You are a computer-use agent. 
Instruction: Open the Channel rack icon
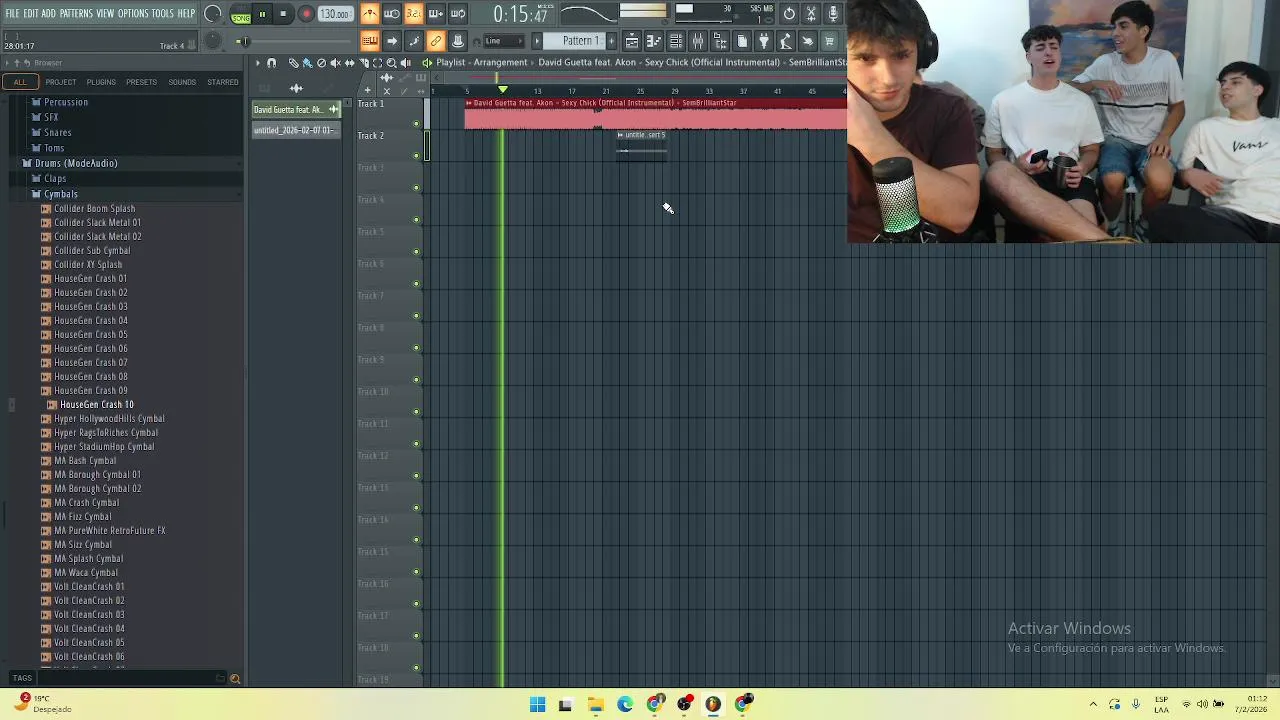(x=676, y=41)
